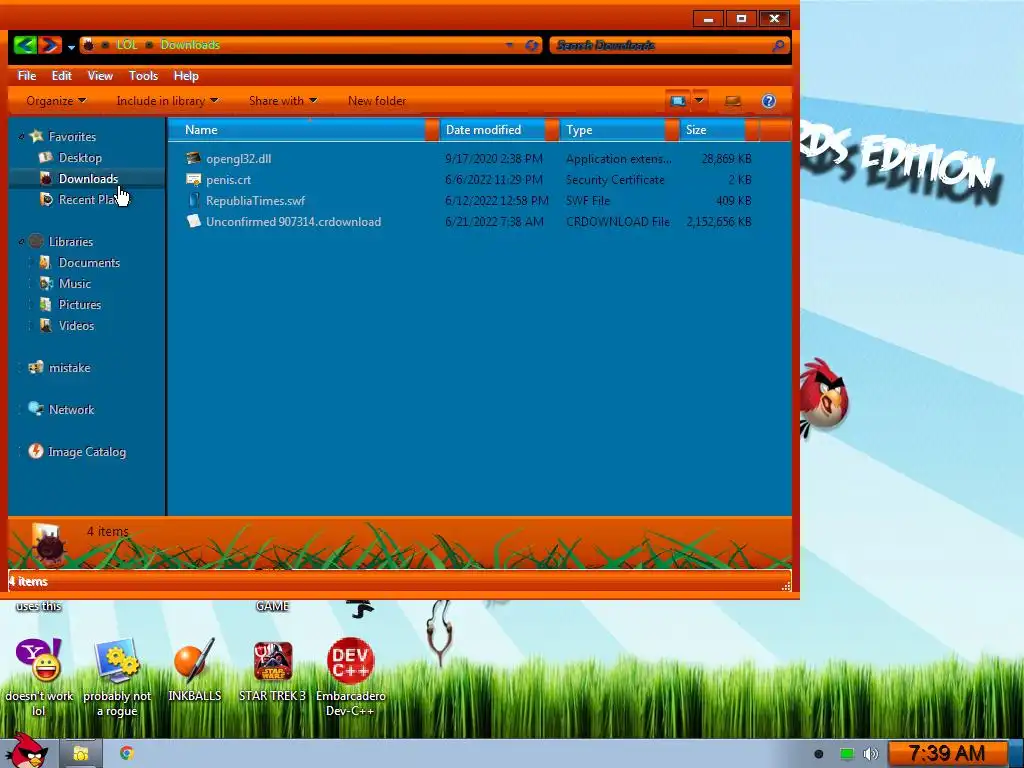
Task: Go back with the green Back arrow
Action: (25, 45)
